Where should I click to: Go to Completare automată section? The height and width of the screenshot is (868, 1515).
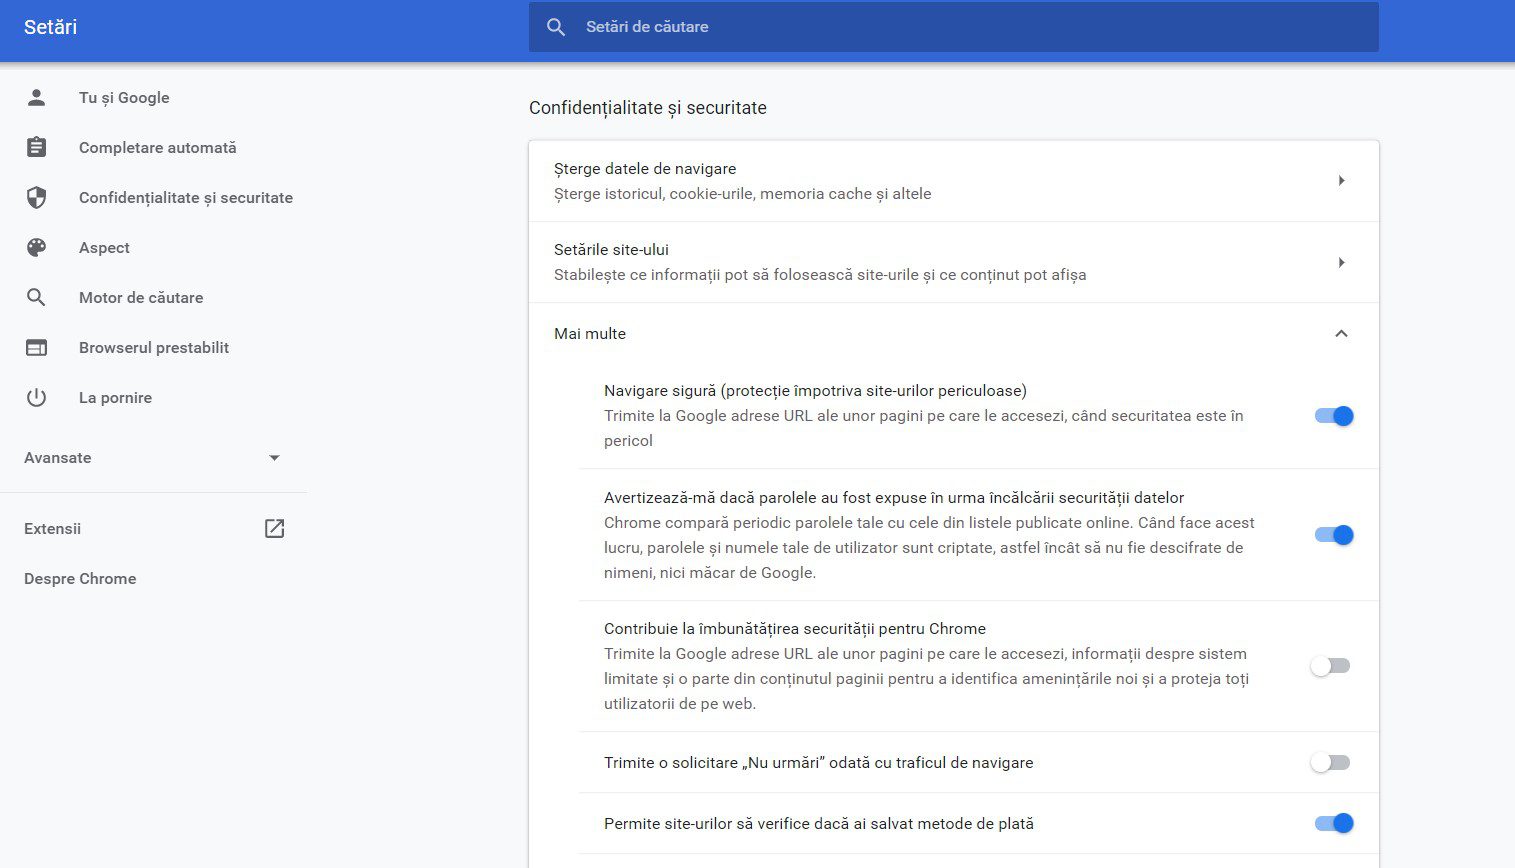158,147
